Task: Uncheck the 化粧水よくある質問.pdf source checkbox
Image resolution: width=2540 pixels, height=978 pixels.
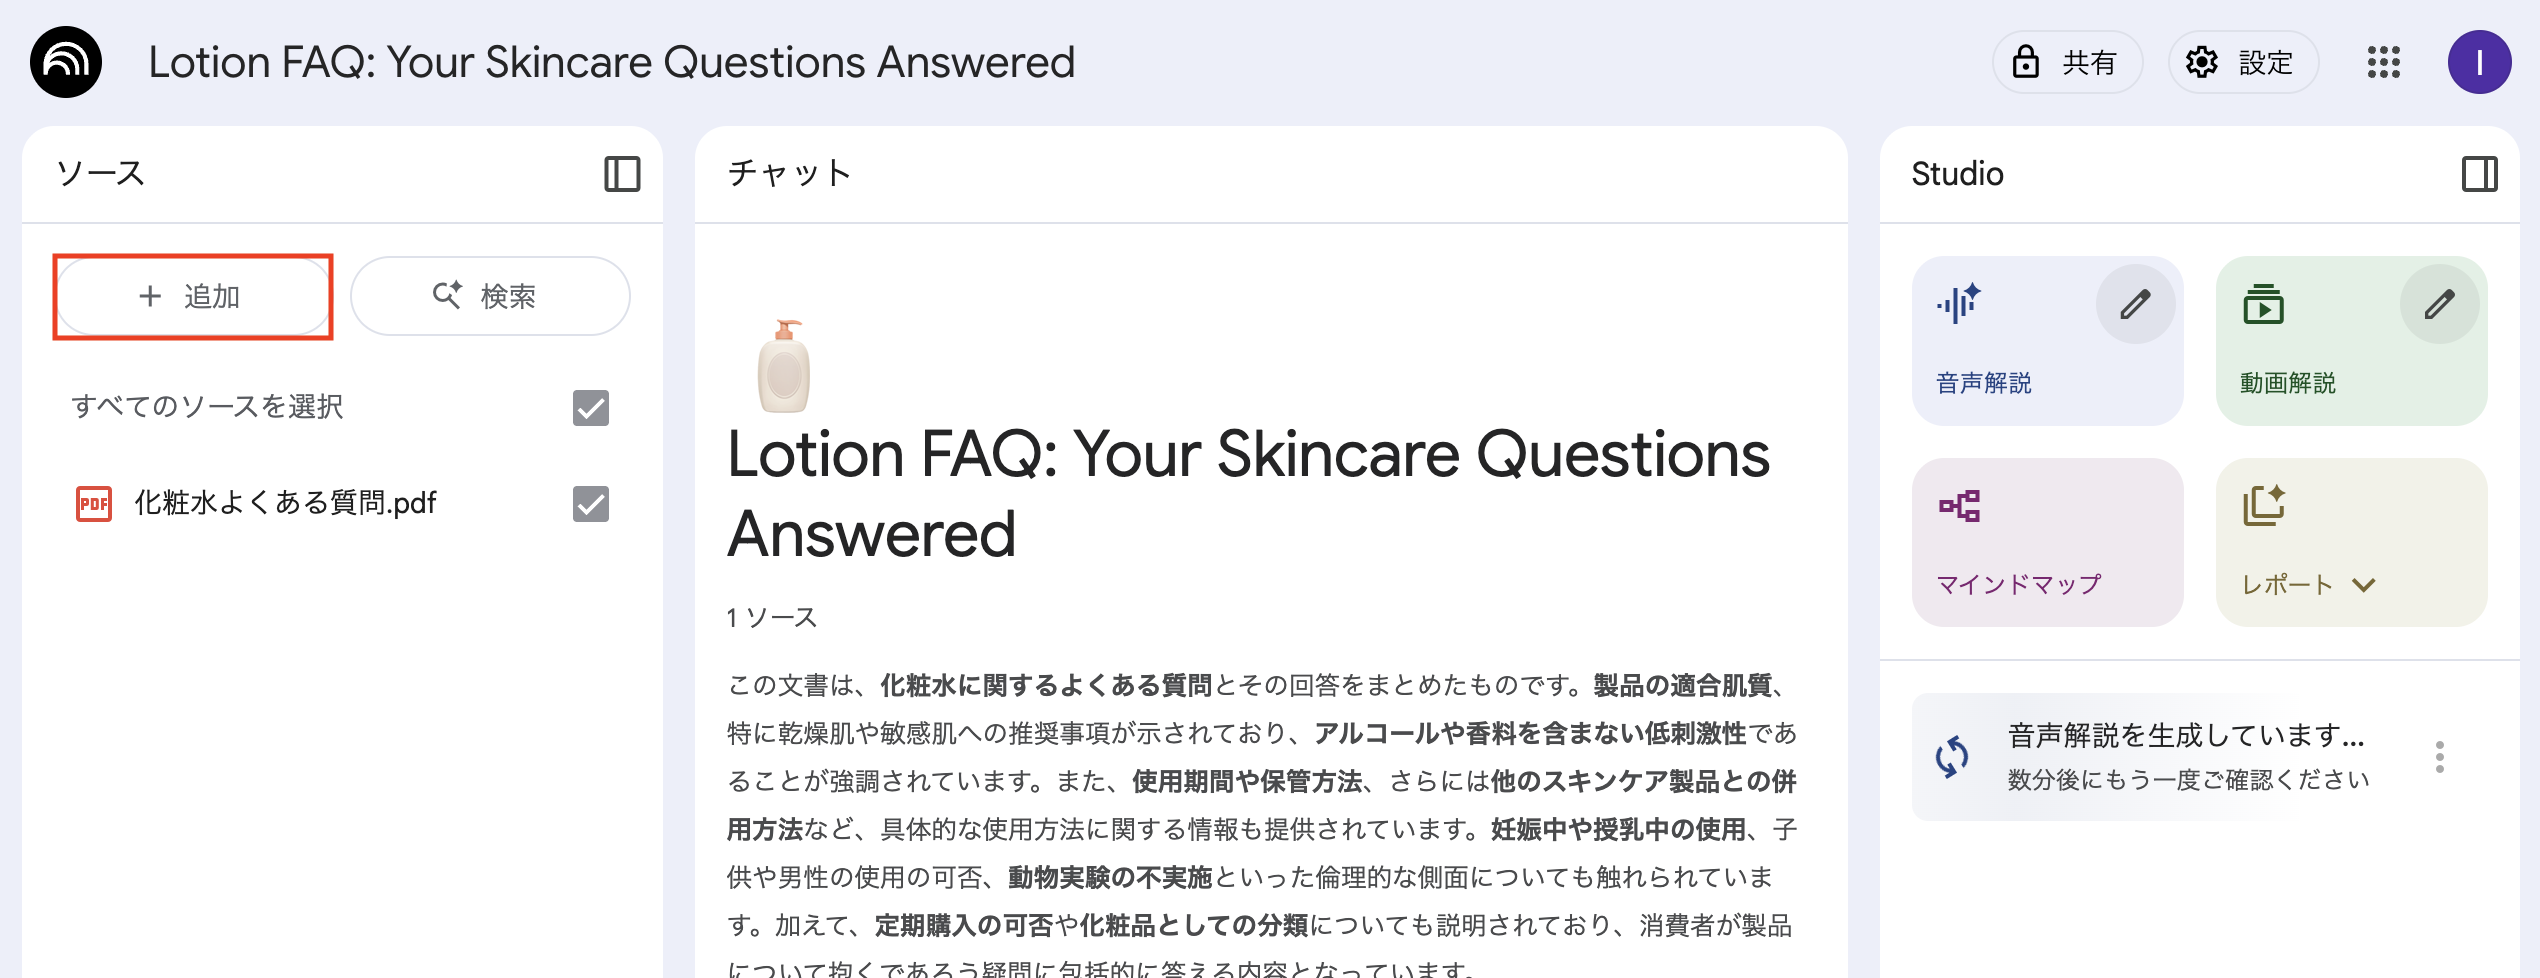Action: [591, 504]
